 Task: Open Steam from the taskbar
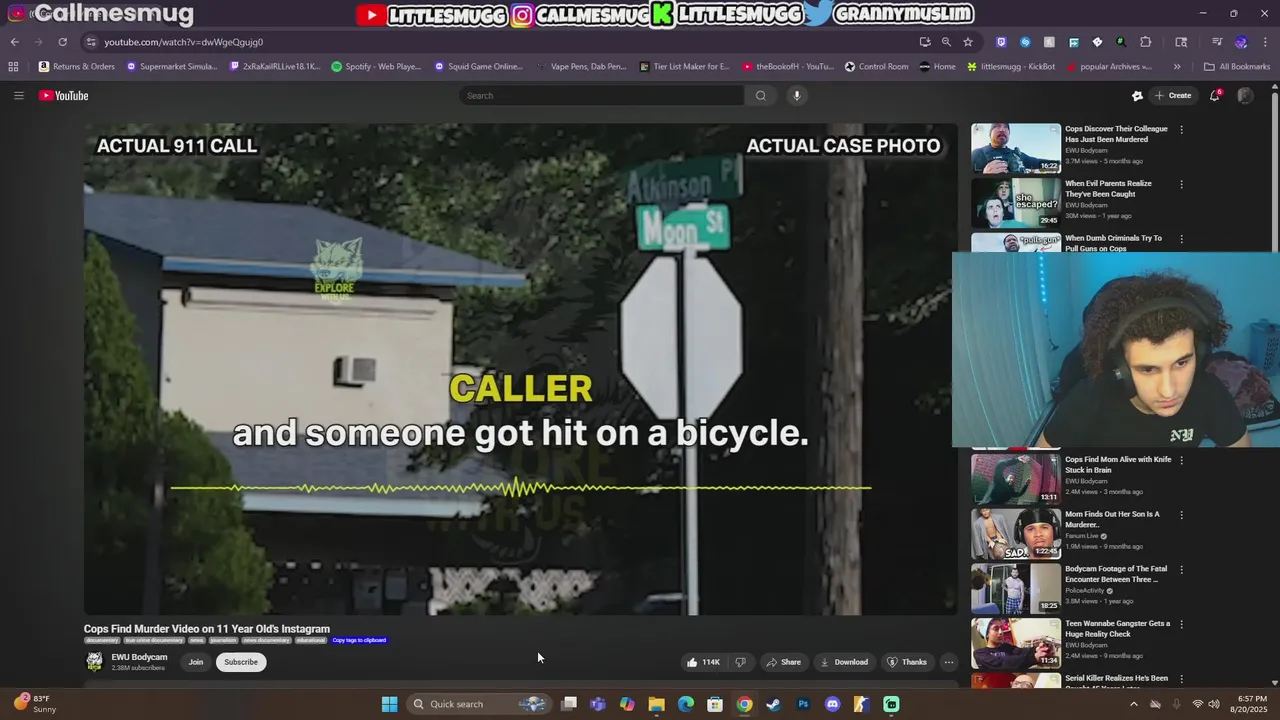click(x=773, y=704)
